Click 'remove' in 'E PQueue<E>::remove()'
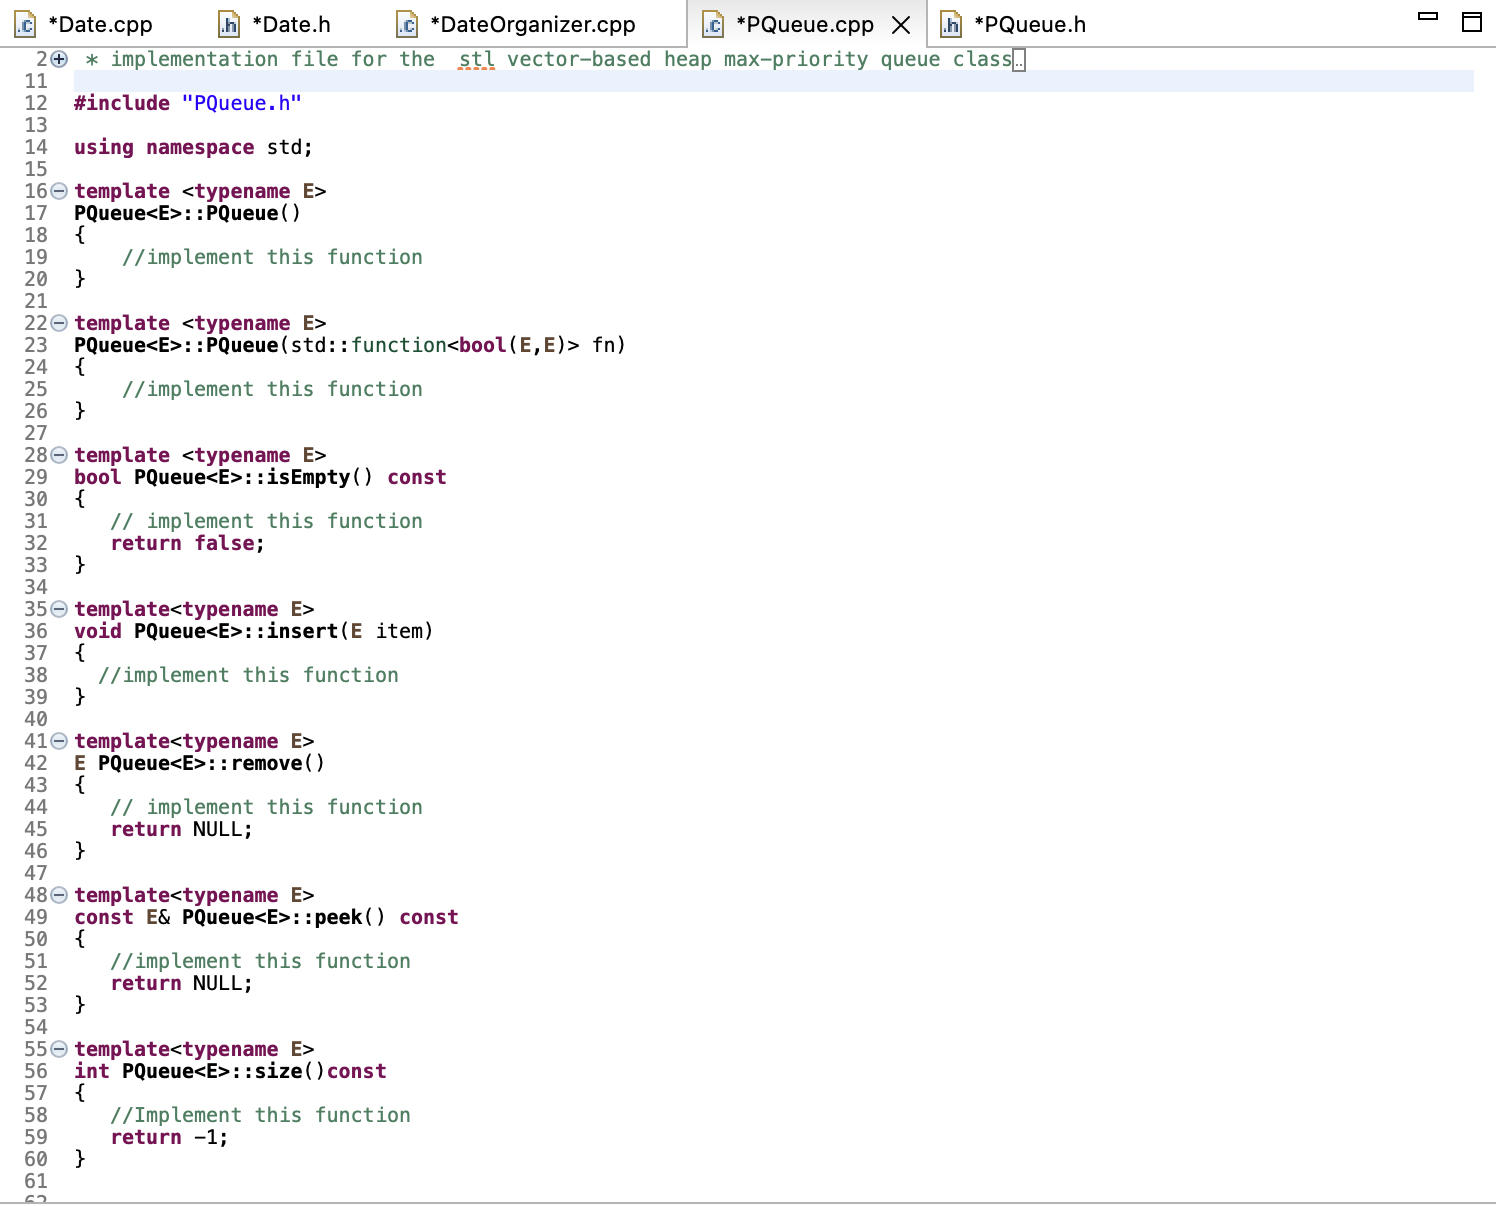 click(266, 763)
